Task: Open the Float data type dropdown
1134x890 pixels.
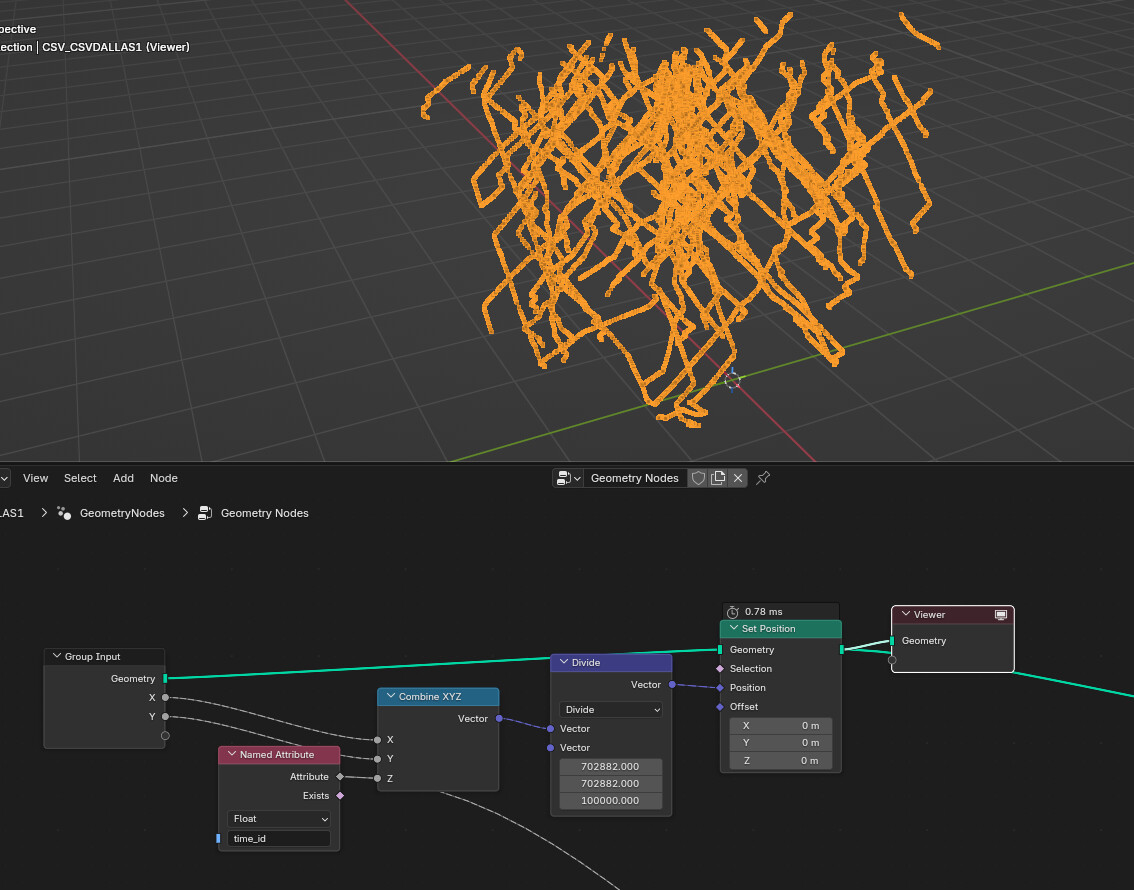Action: click(278, 818)
